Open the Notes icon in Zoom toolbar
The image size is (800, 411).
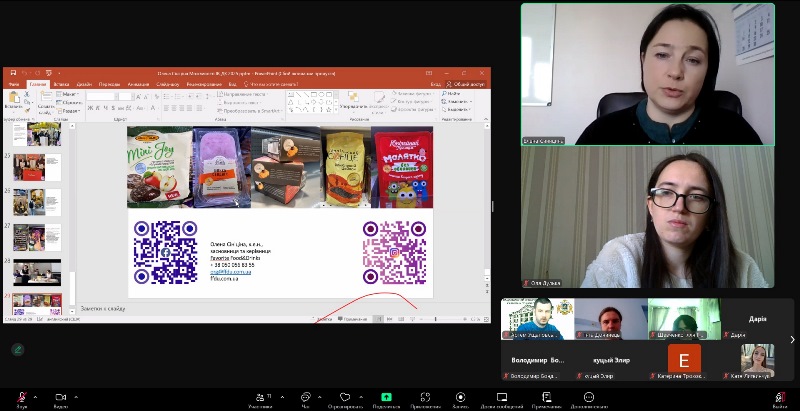[x=546, y=397]
